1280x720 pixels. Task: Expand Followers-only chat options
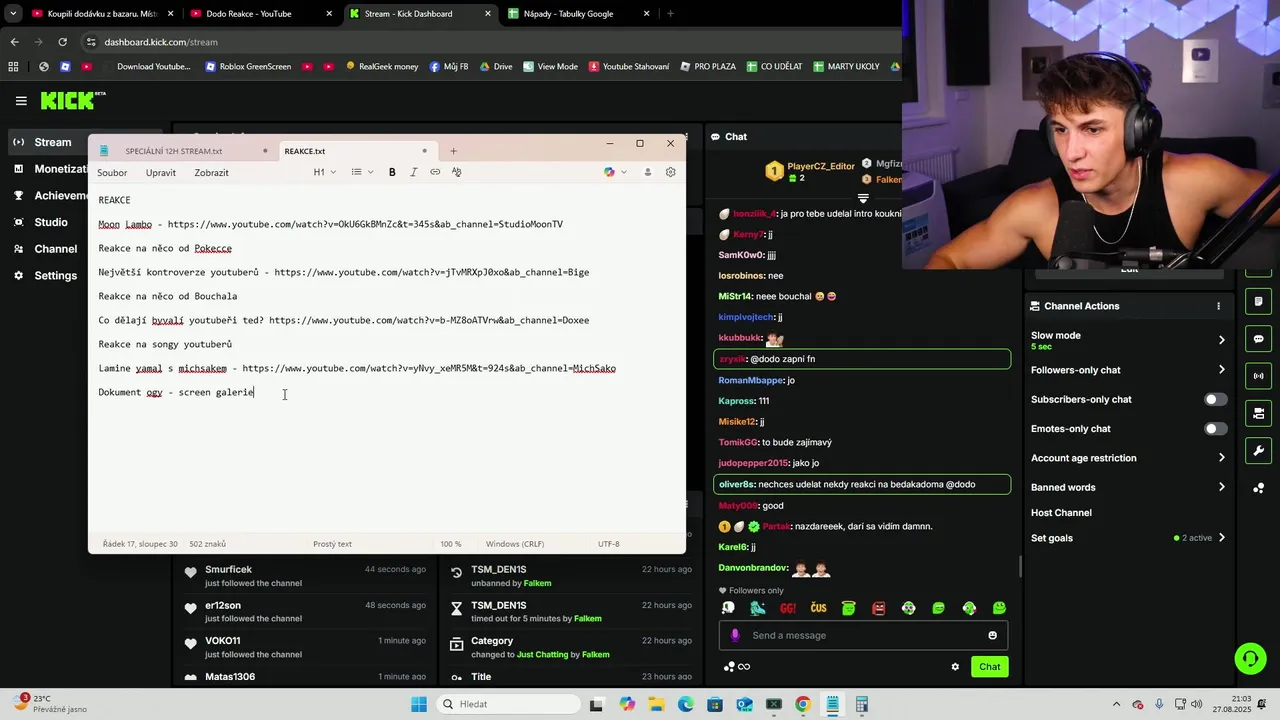[x=1221, y=370]
